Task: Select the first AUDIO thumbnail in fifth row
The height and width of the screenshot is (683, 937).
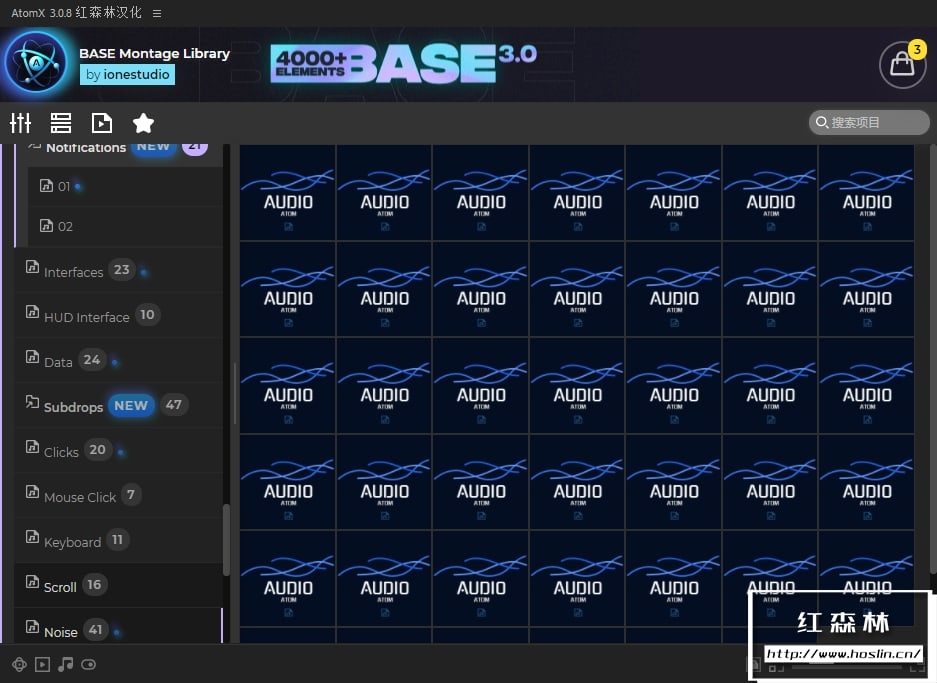Action: (288, 579)
